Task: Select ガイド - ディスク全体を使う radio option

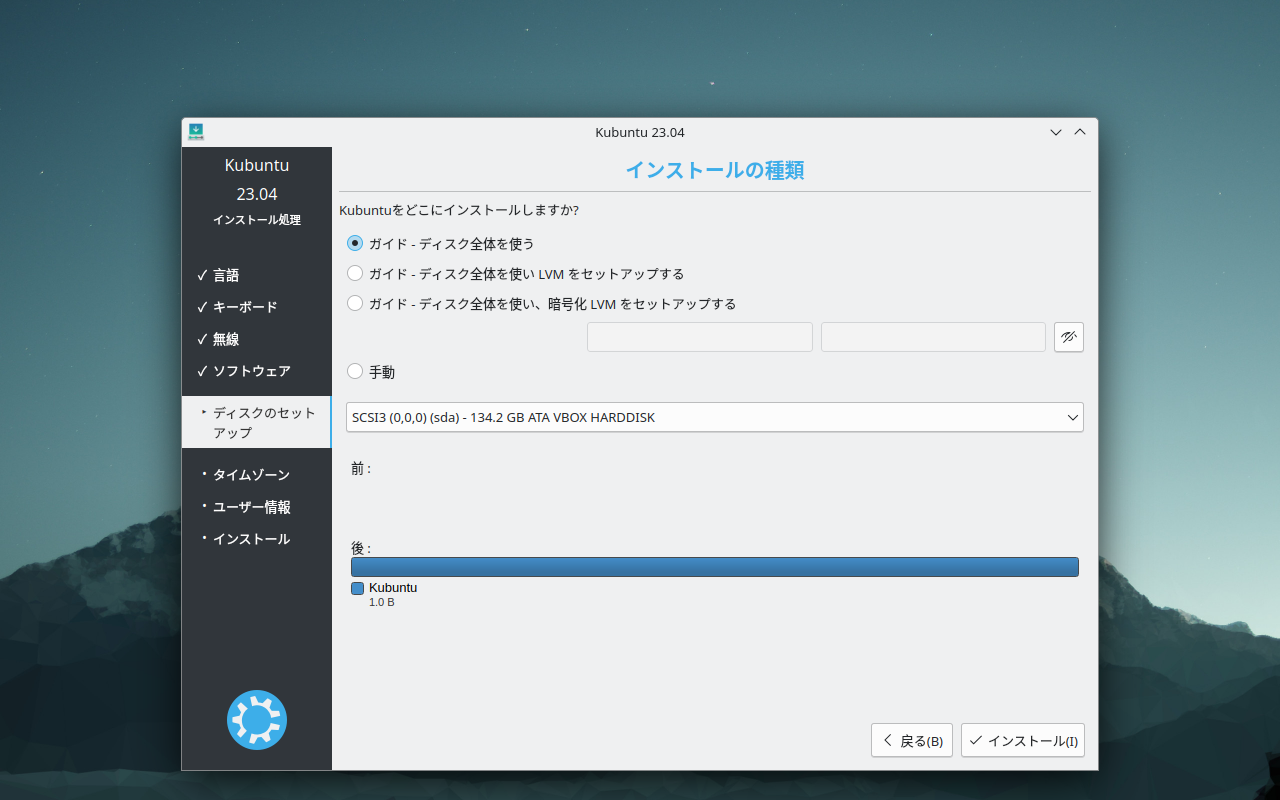Action: [441, 243]
